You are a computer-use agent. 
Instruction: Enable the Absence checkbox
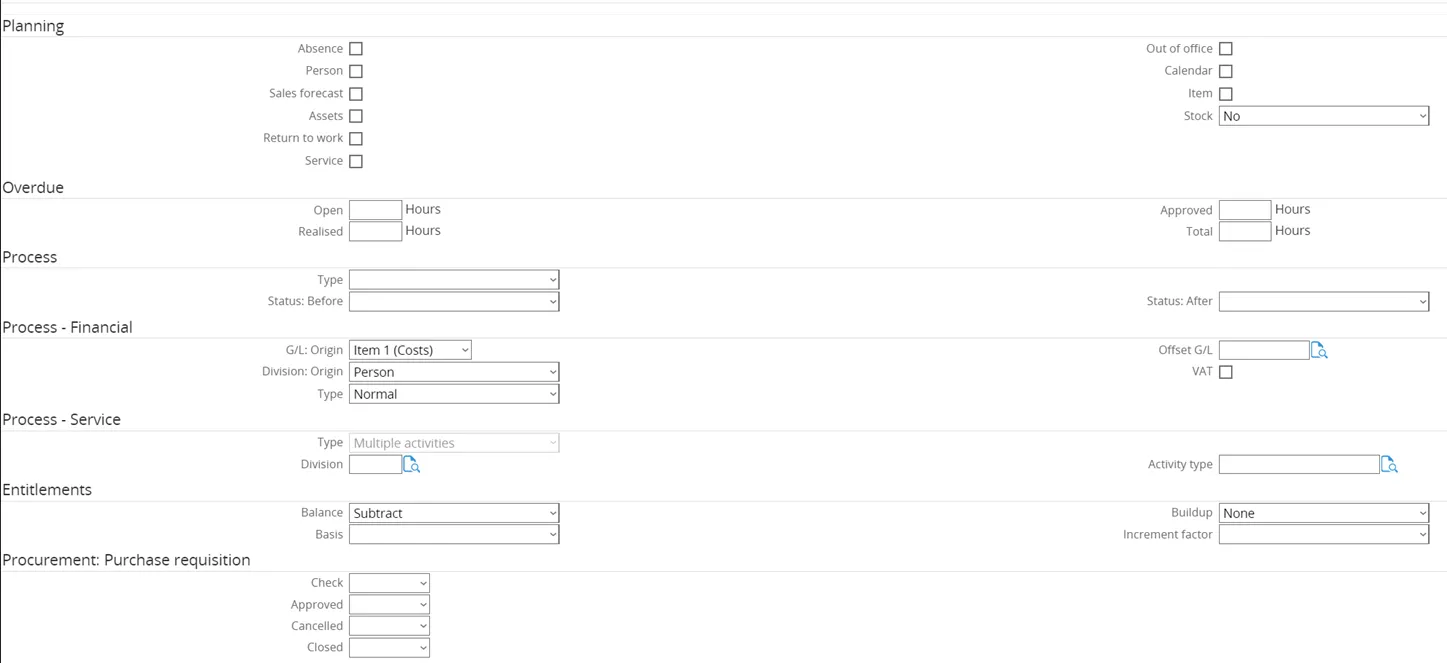[356, 49]
